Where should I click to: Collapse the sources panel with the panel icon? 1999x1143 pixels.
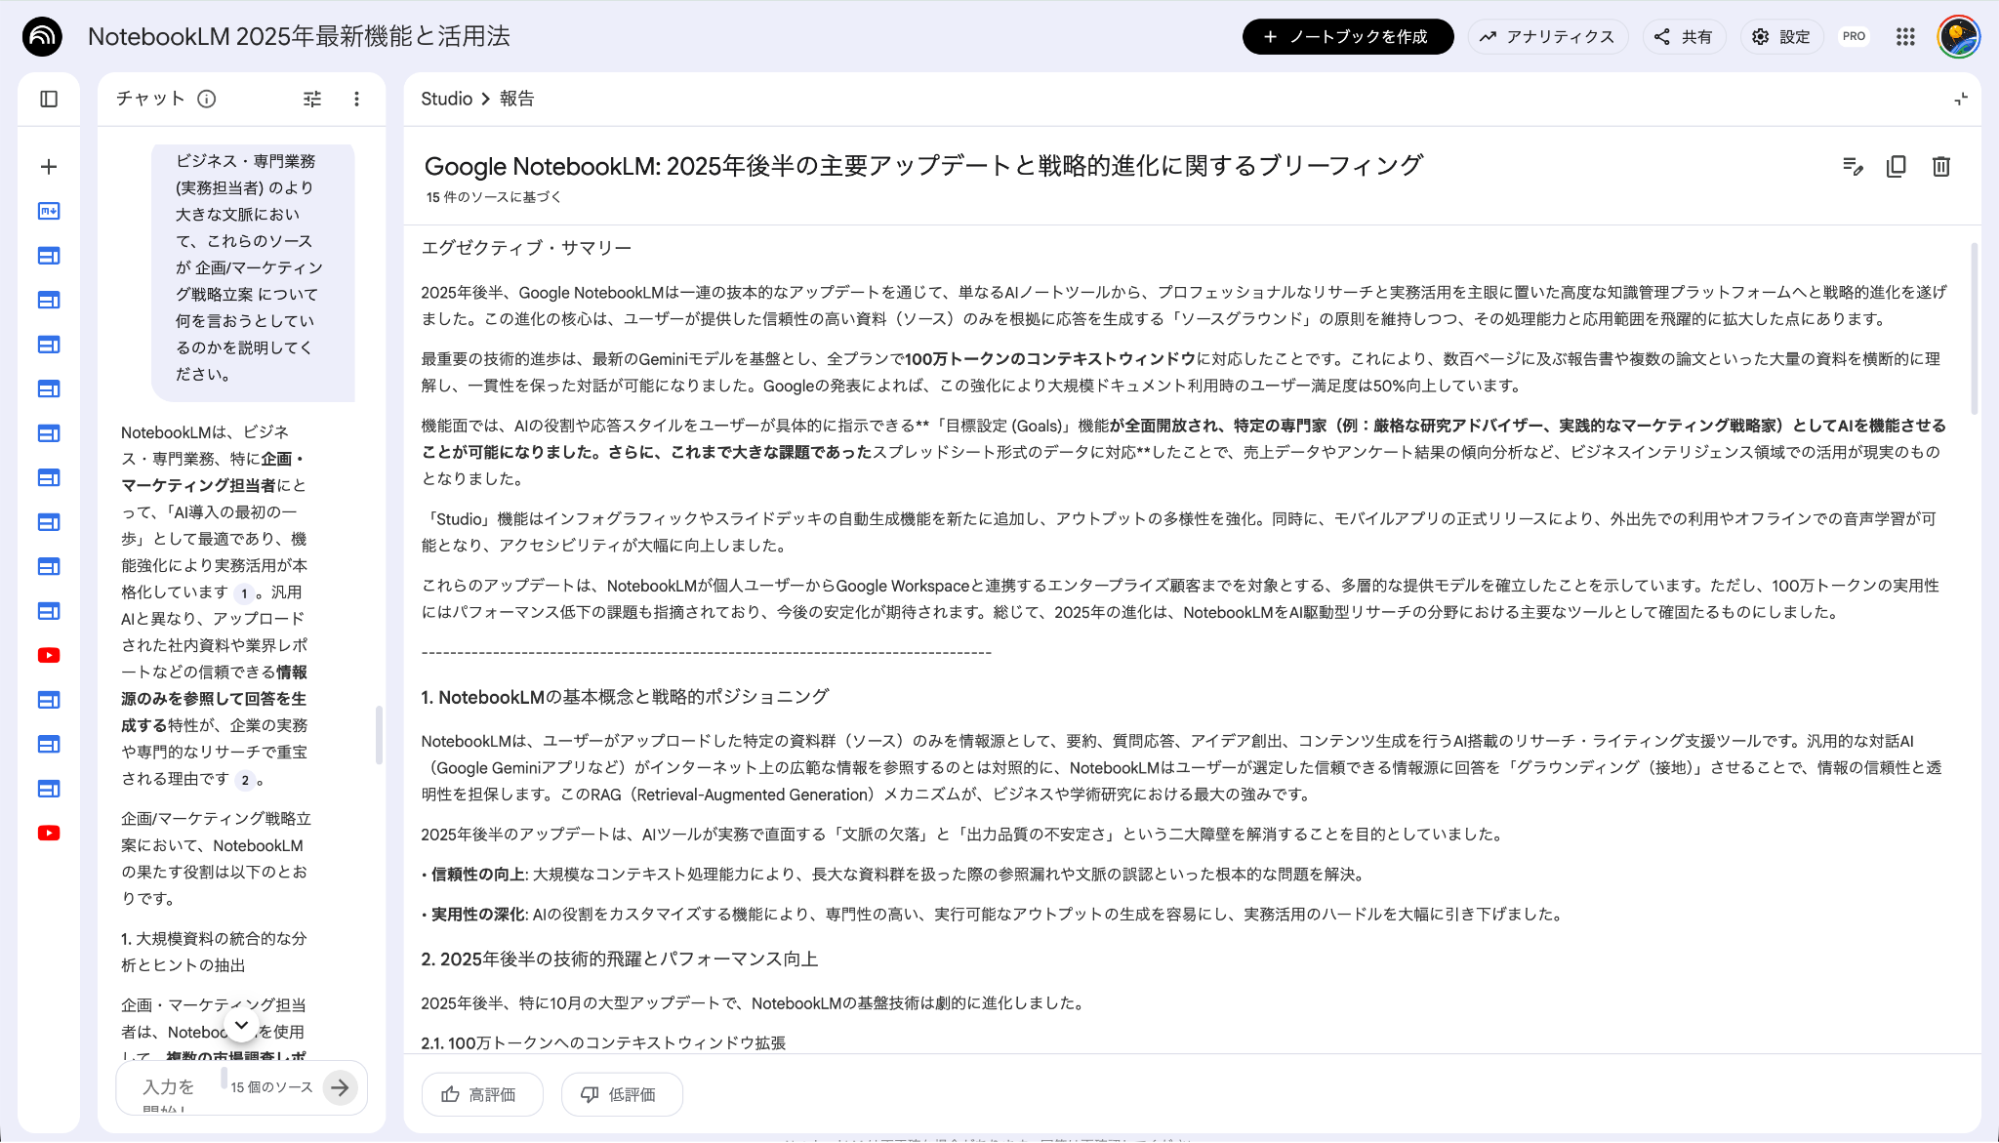[x=48, y=98]
